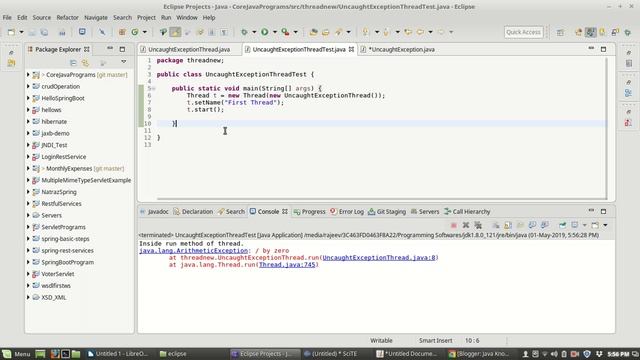Click the Scroll Lock icon in Console toolbar
The height and width of the screenshot is (360, 640).
point(508,225)
